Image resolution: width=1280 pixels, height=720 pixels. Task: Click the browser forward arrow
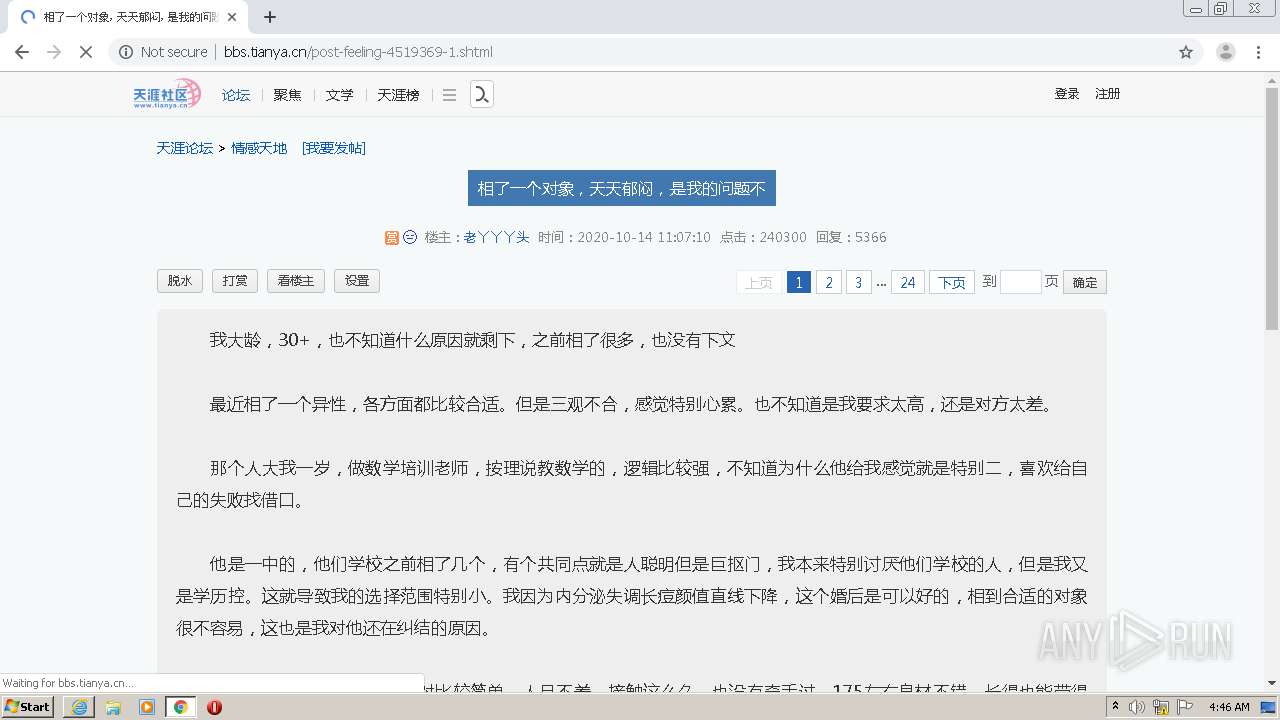pyautogui.click(x=54, y=52)
